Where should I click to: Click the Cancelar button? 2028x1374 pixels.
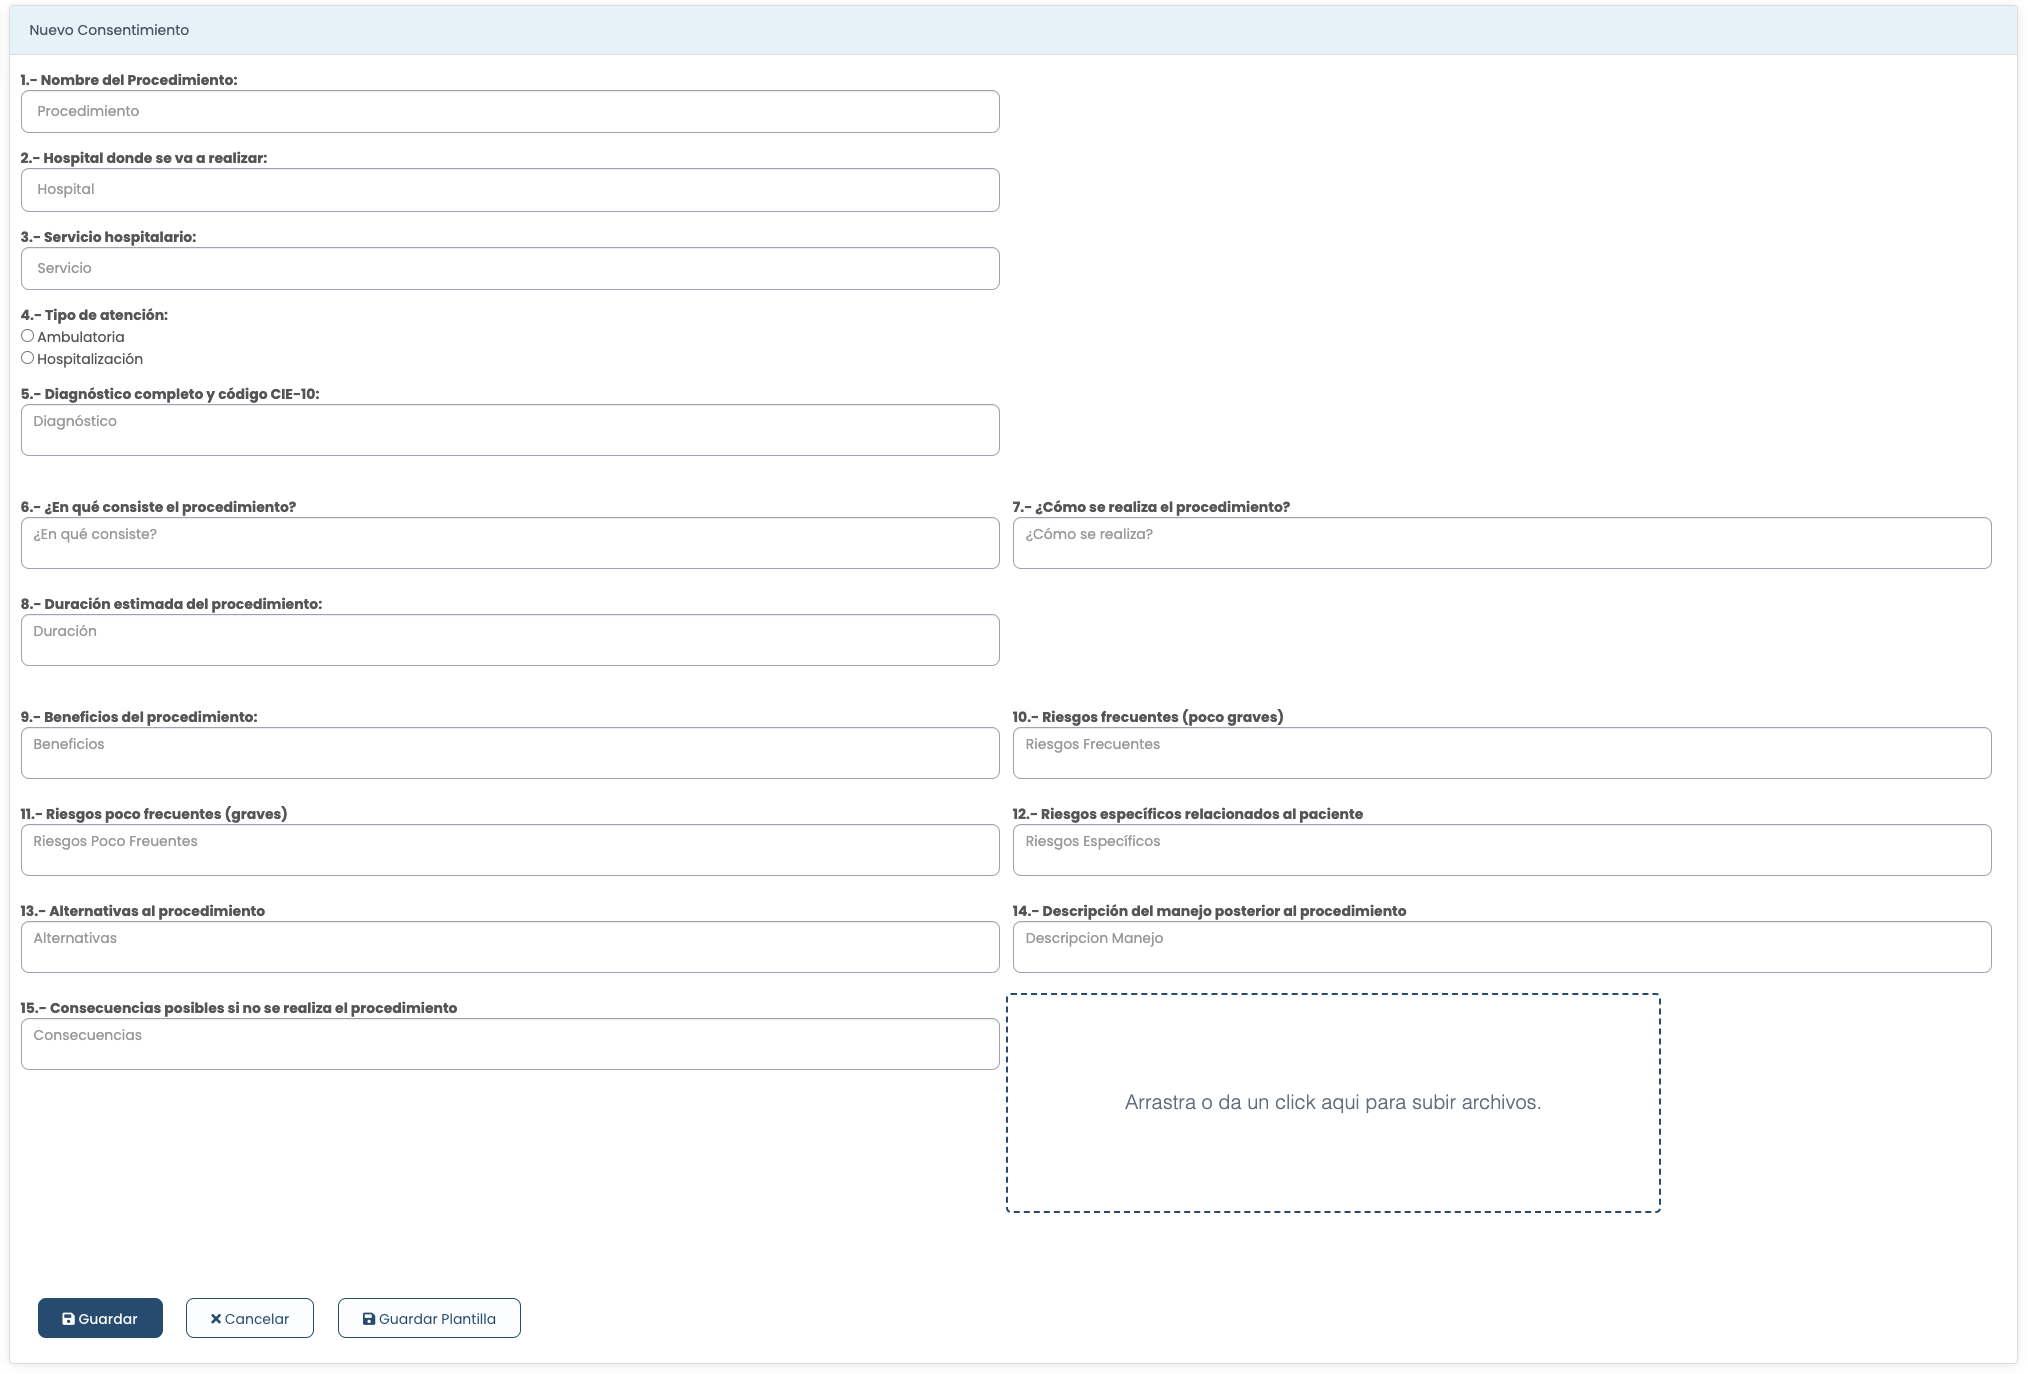coord(250,1318)
